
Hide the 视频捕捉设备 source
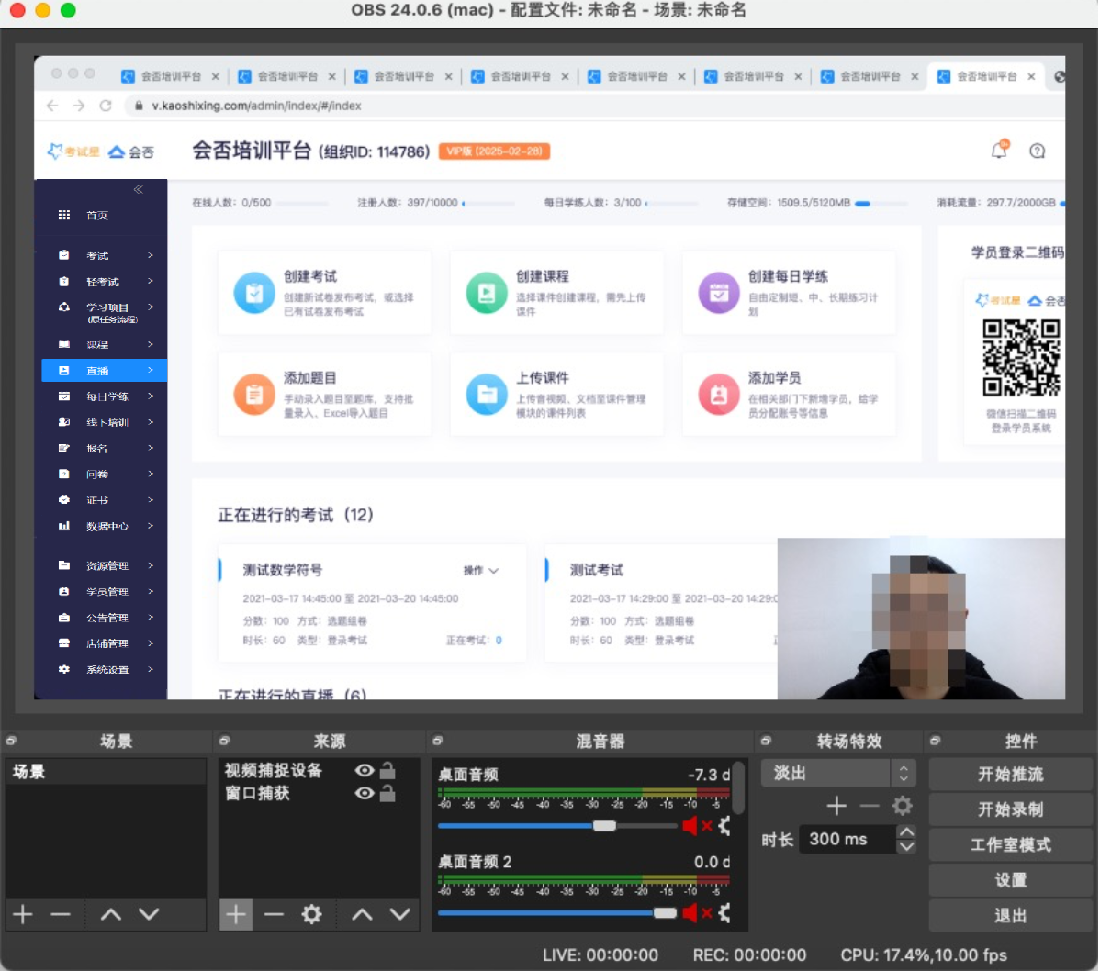(365, 770)
